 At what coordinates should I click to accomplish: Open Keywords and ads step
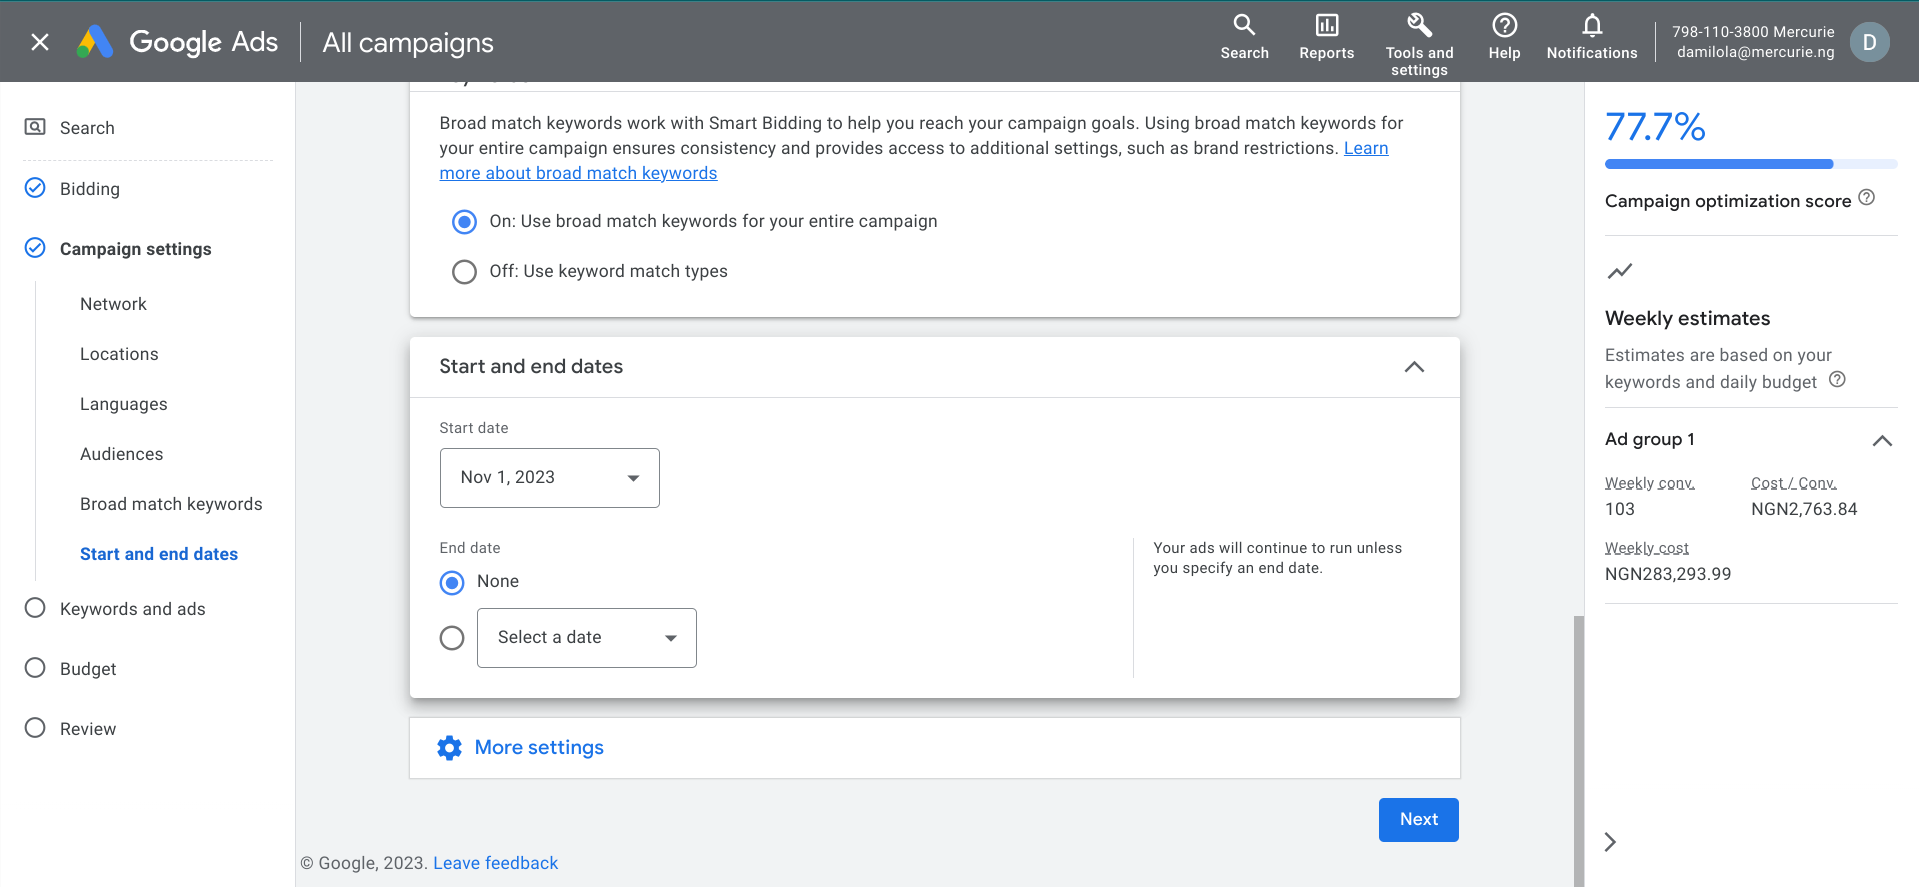pyautogui.click(x=132, y=609)
